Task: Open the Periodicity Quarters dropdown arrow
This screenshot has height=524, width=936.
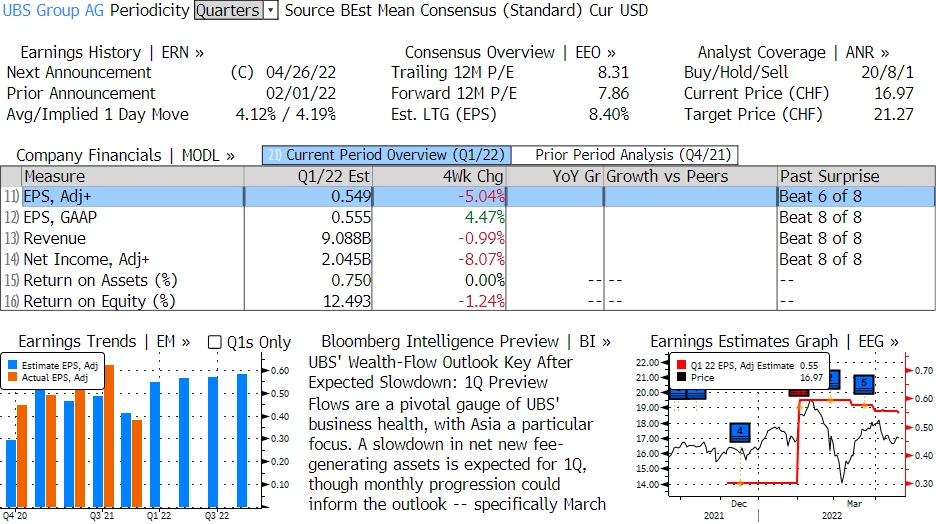Action: coord(271,10)
